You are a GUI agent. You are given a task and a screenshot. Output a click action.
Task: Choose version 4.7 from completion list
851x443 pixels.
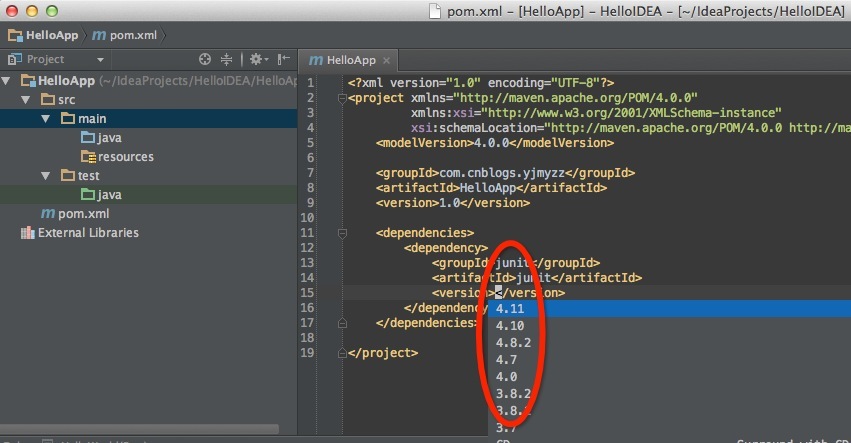(x=670, y=359)
